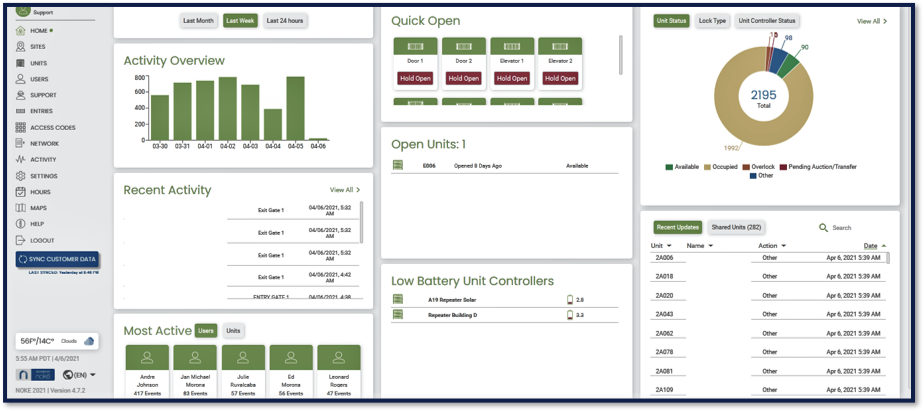Click the 04-05 activity bar
The height and width of the screenshot is (411, 924).
point(295,108)
